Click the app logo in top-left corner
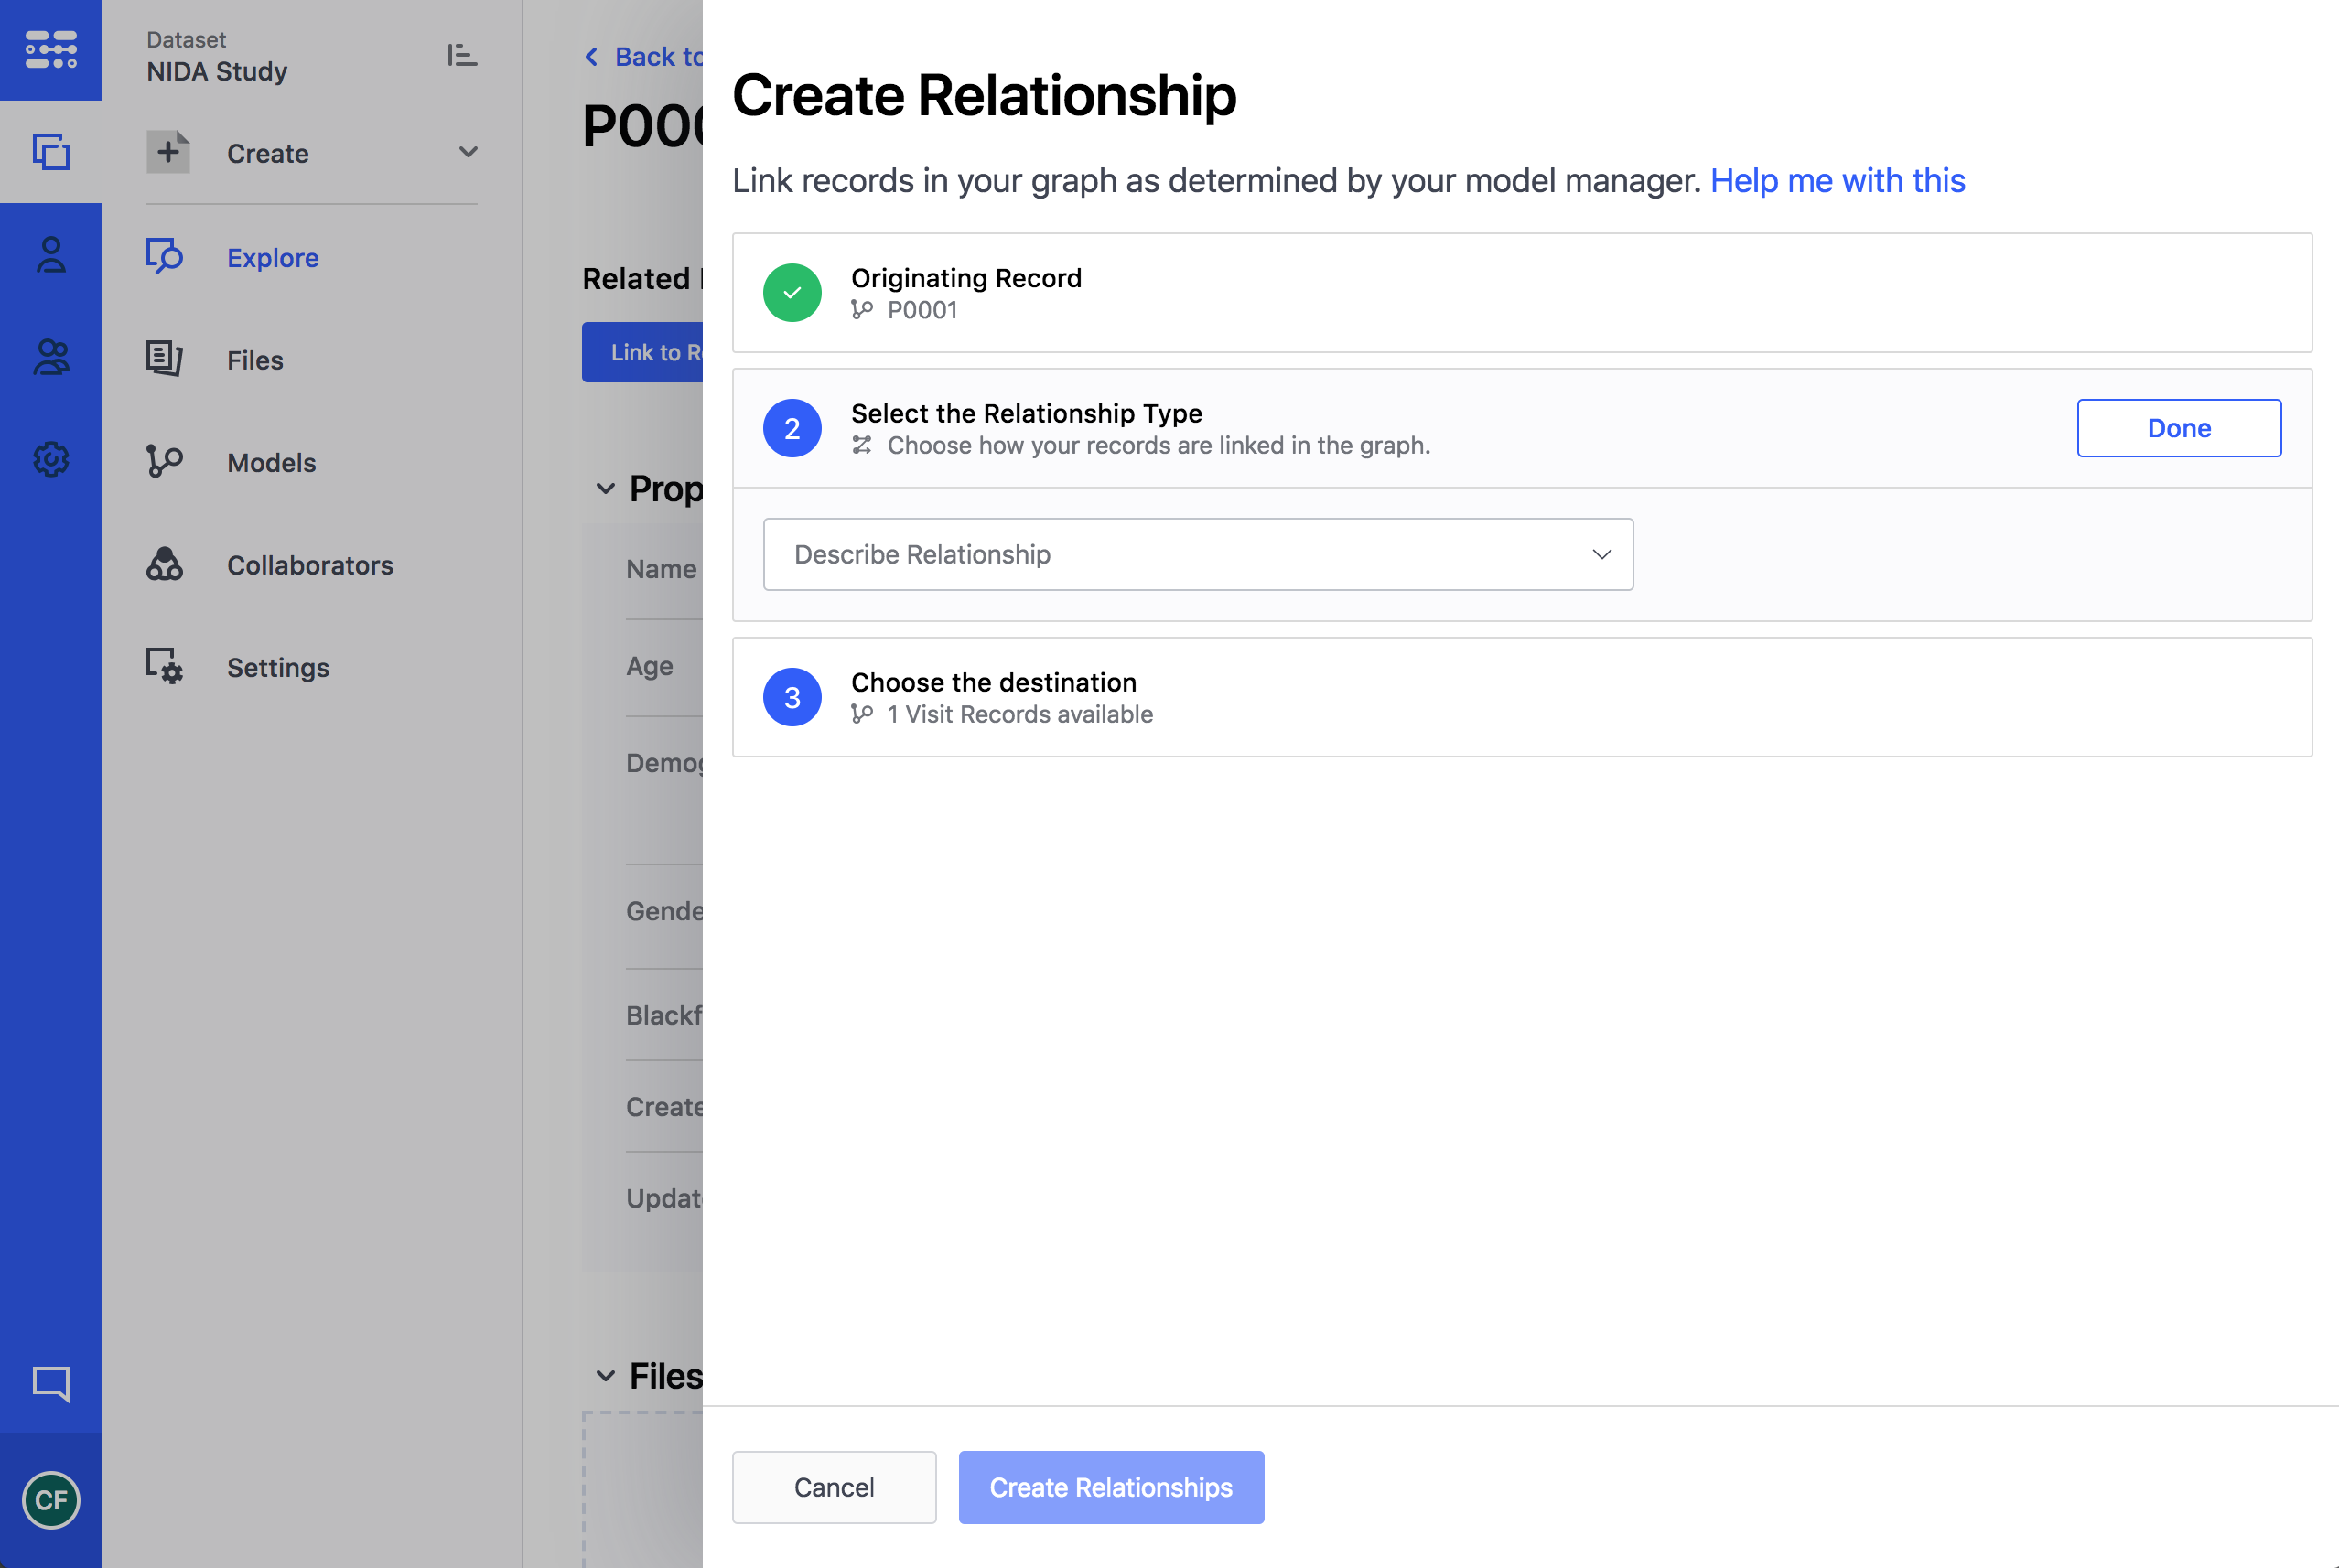 tap(51, 49)
